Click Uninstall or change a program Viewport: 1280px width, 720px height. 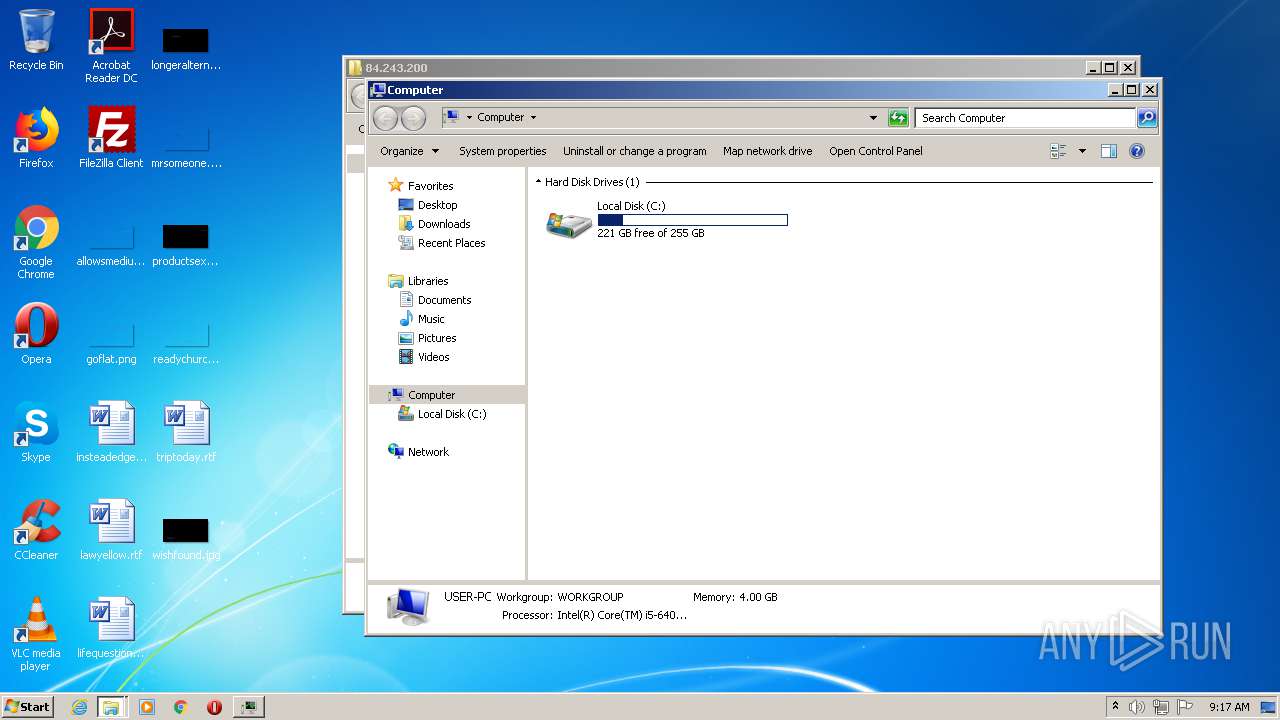tap(634, 151)
